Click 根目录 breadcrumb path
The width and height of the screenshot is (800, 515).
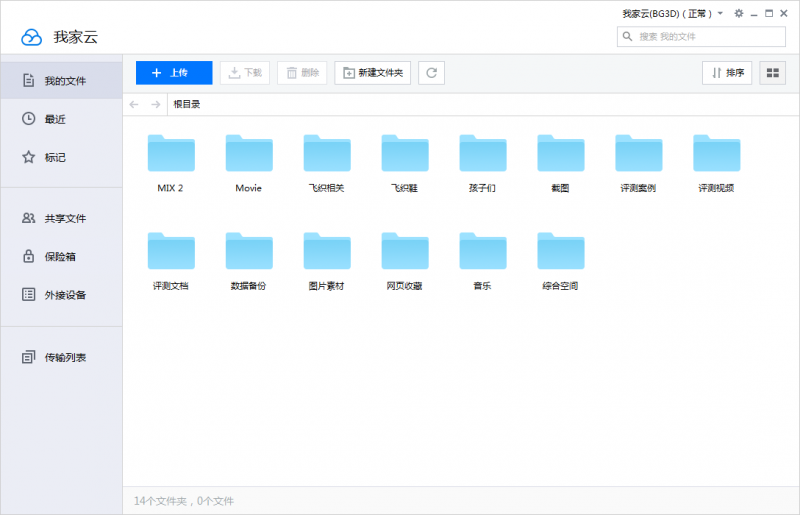tap(187, 104)
